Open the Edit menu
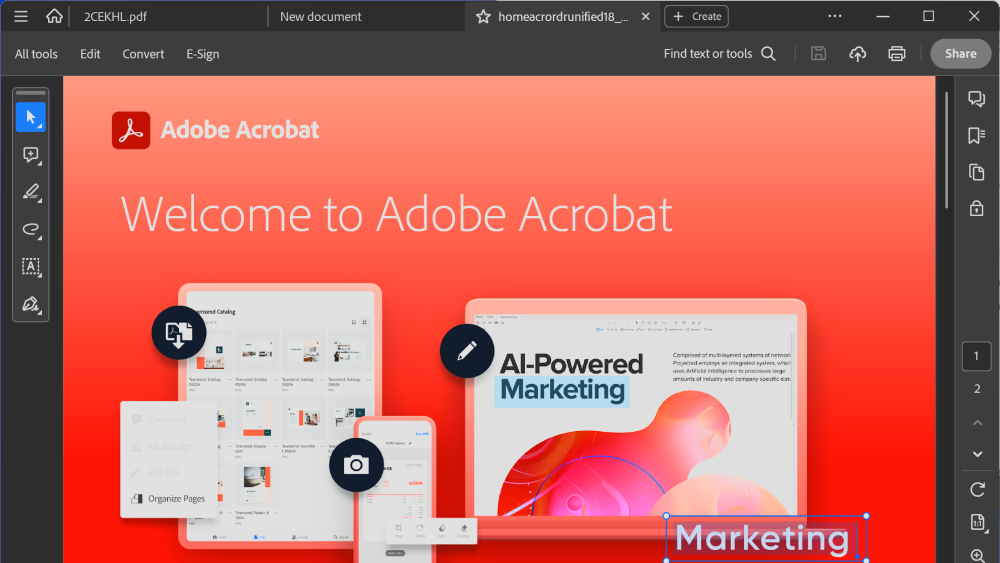Screen dimensions: 1000x563 pos(90,54)
